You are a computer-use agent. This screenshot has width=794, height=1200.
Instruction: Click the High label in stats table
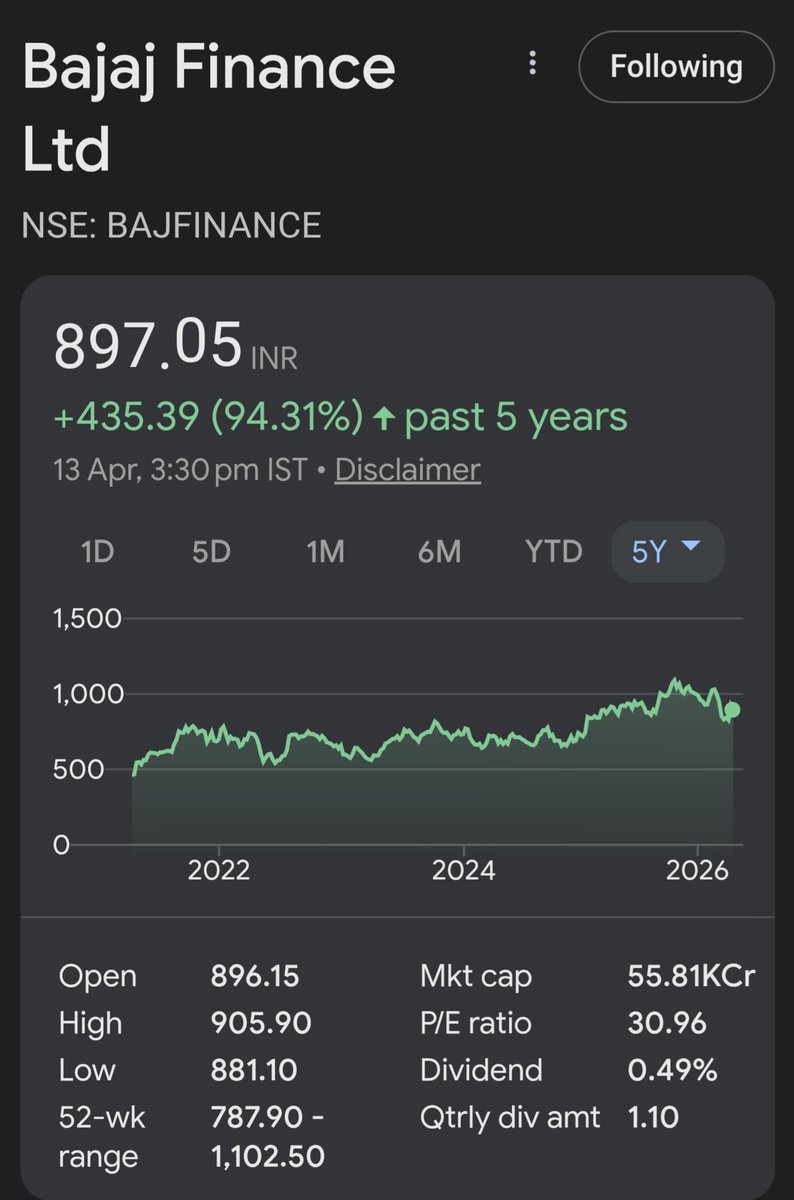pos(90,1023)
